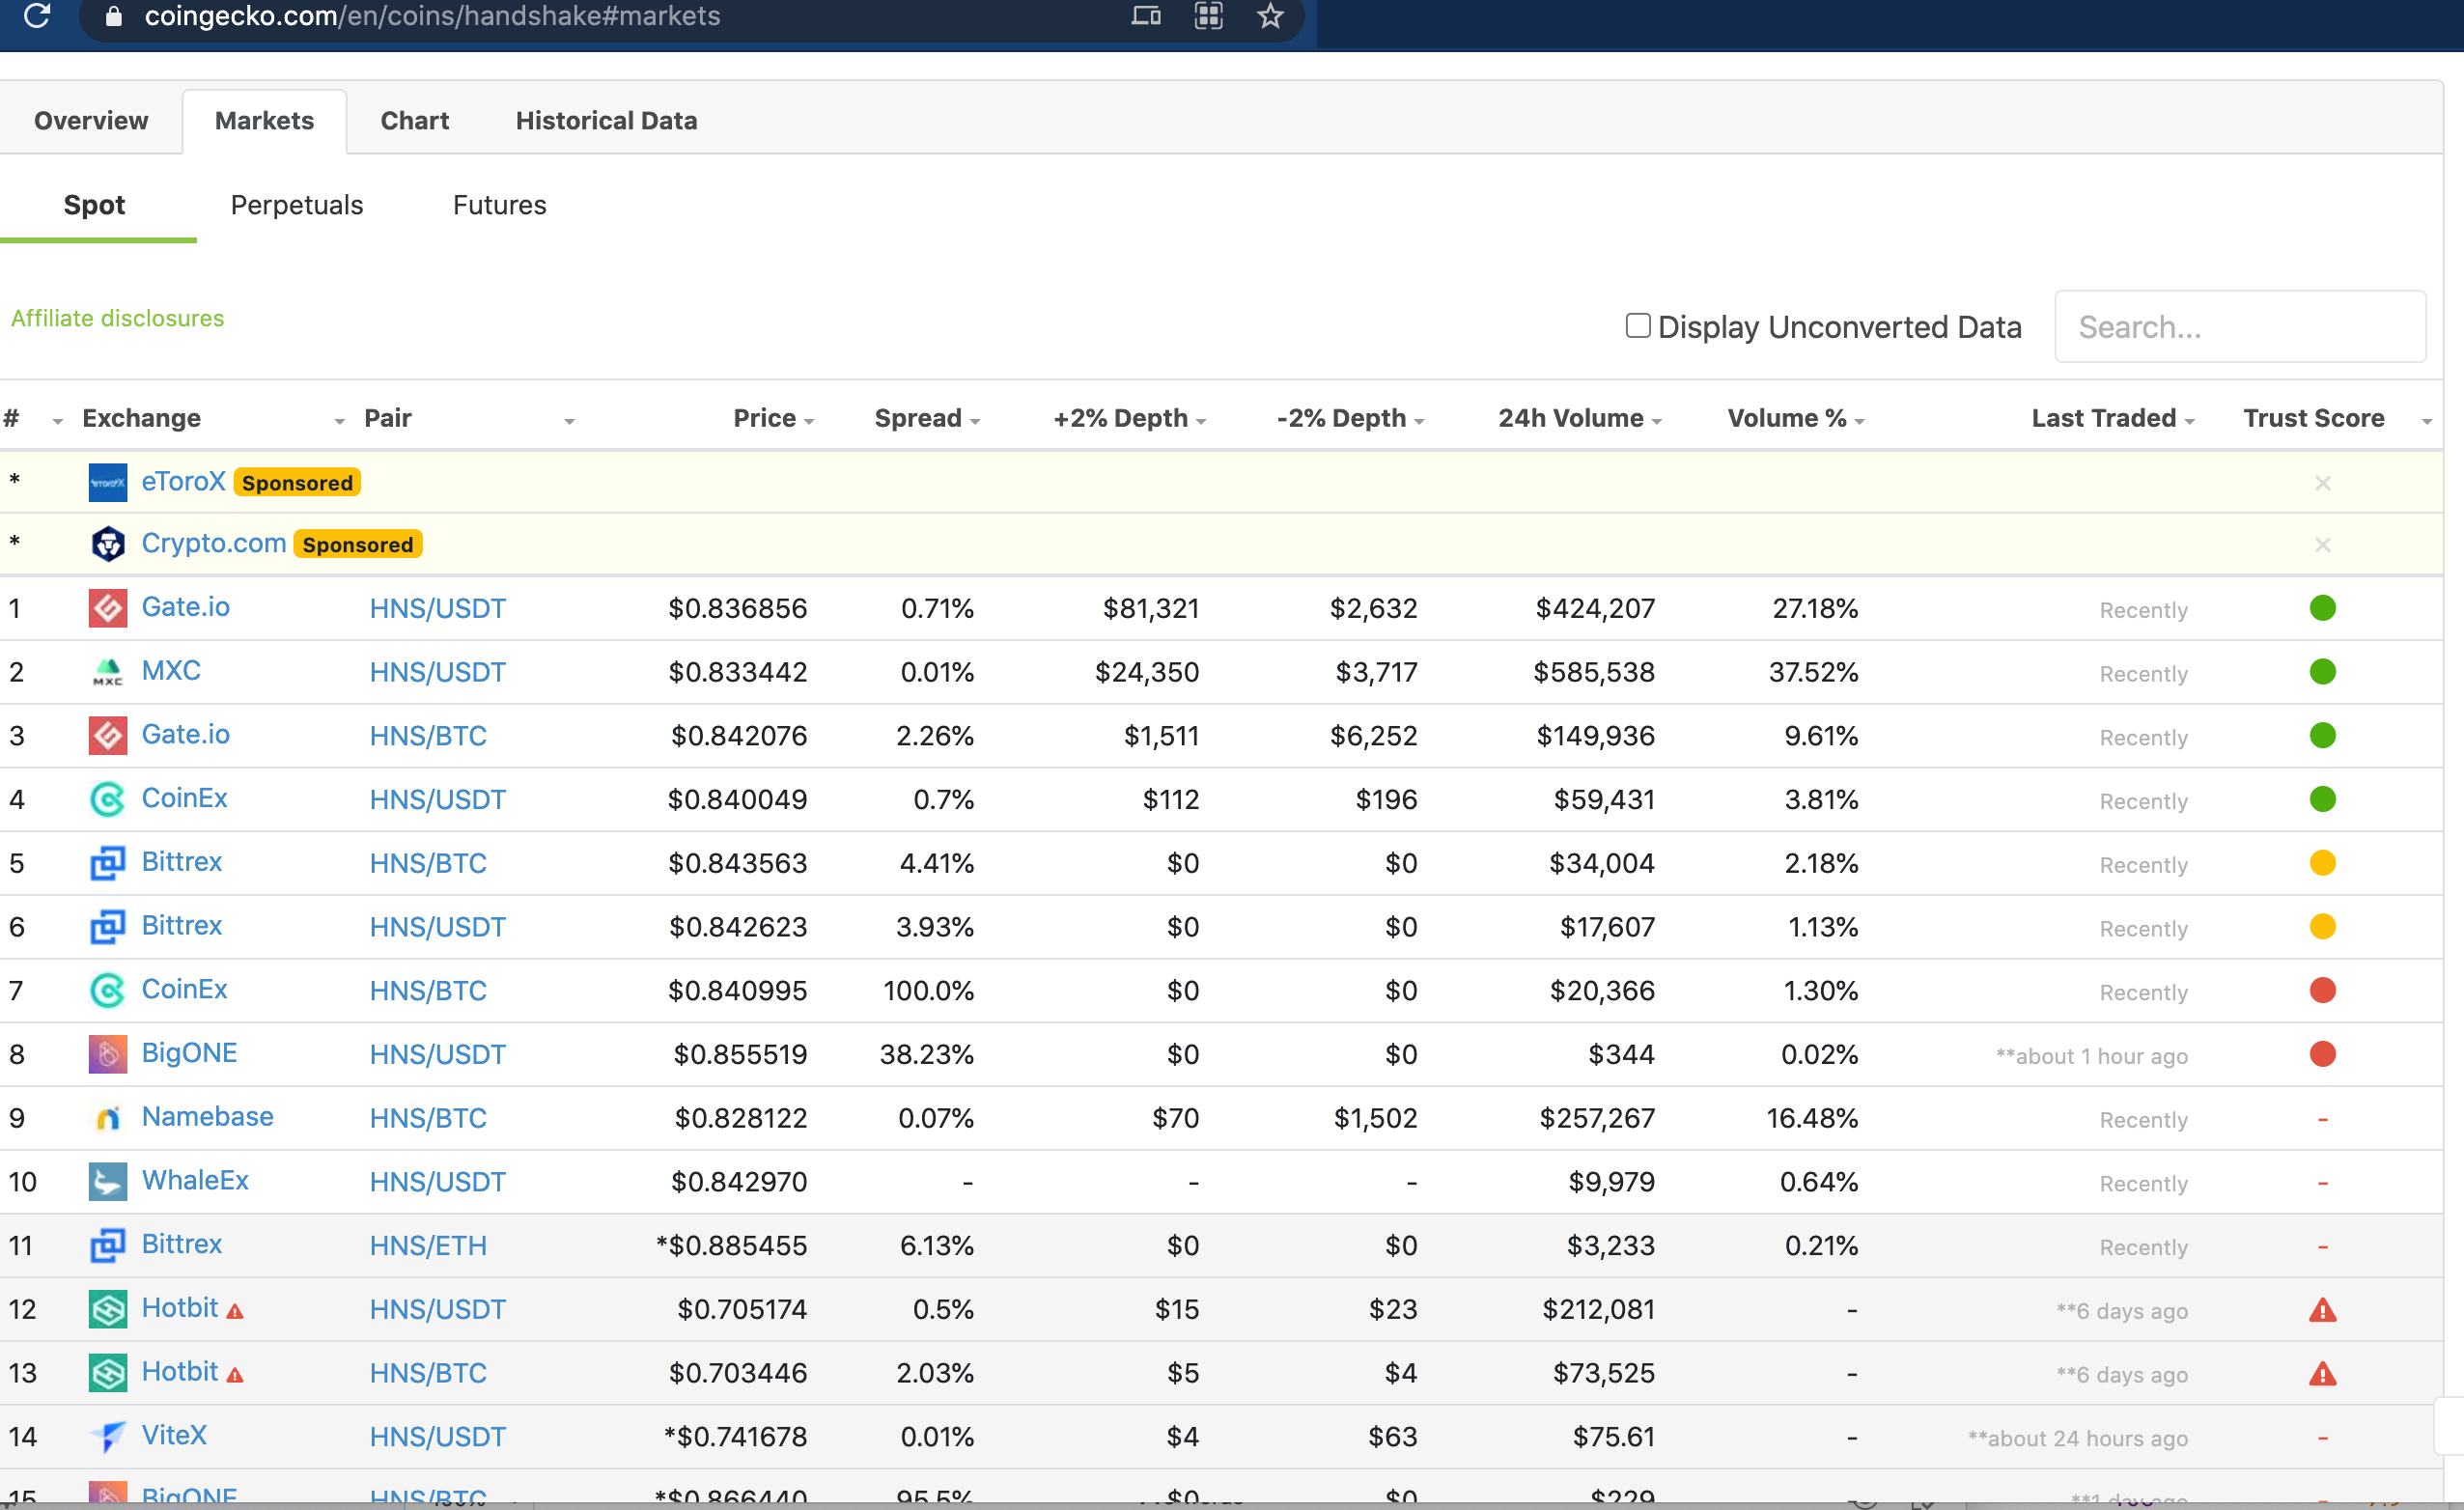Click the Gate.io logo in row 1
2464x1510 pixels.
(x=107, y=608)
